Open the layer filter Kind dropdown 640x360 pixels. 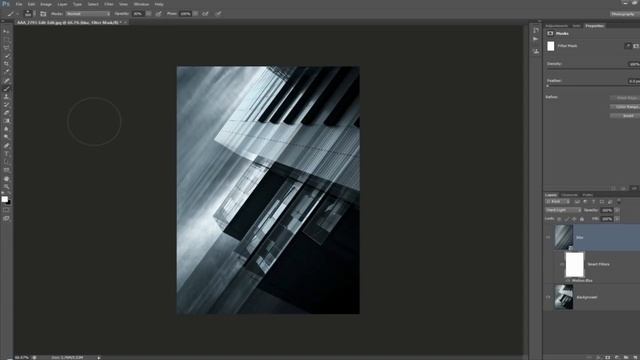558,202
